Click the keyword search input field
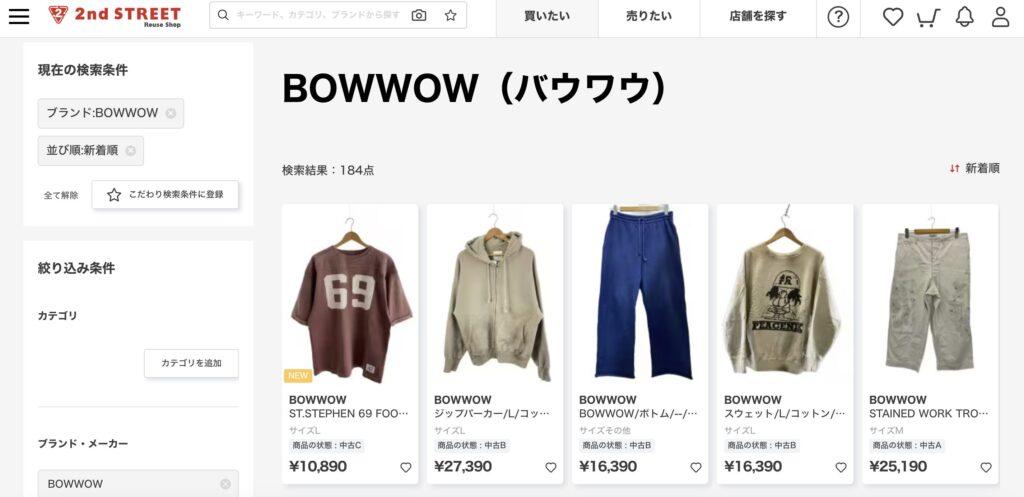This screenshot has height=497, width=1024. [x=319, y=15]
